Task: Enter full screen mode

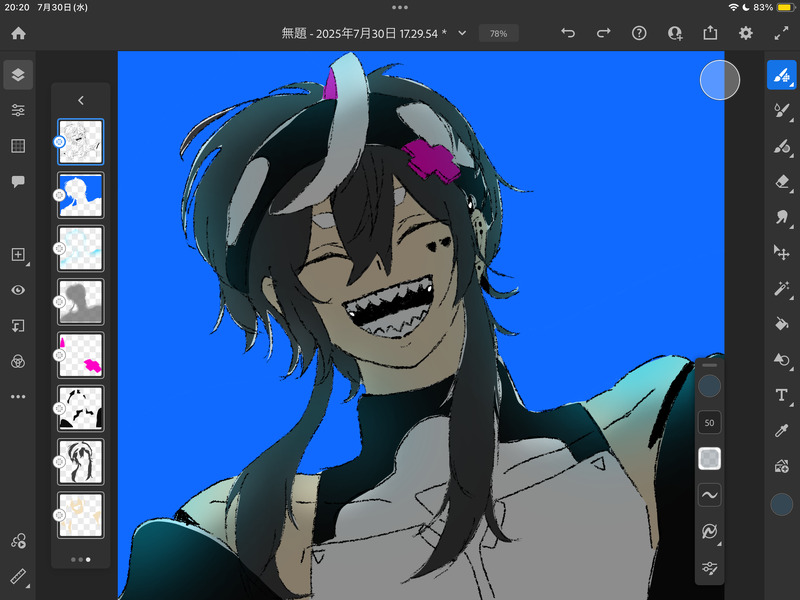Action: [781, 33]
